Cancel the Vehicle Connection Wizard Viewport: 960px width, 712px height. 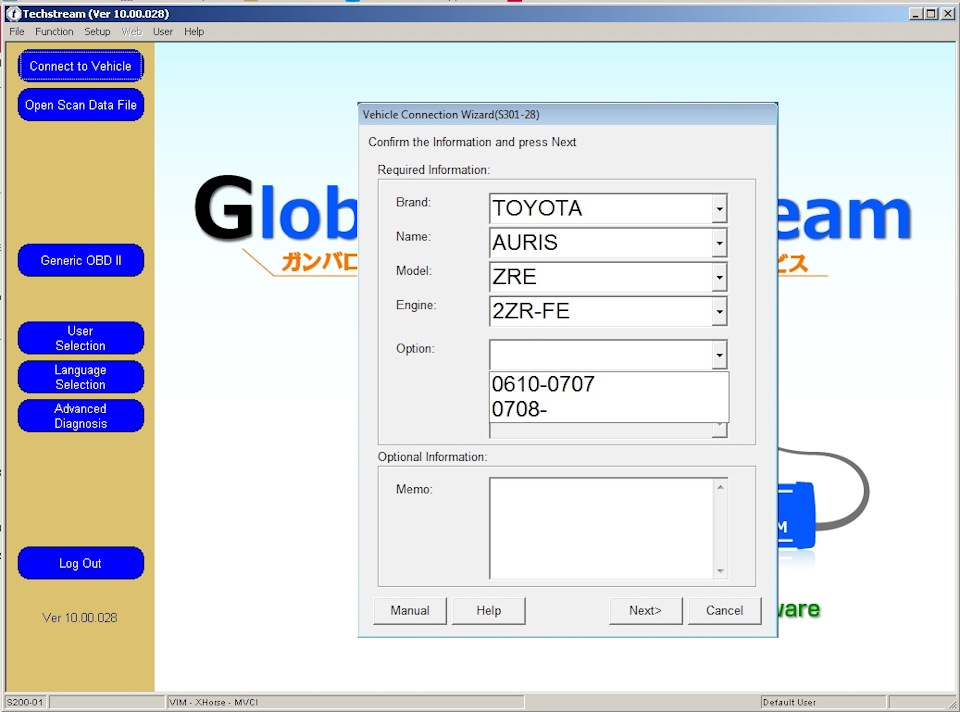(724, 610)
